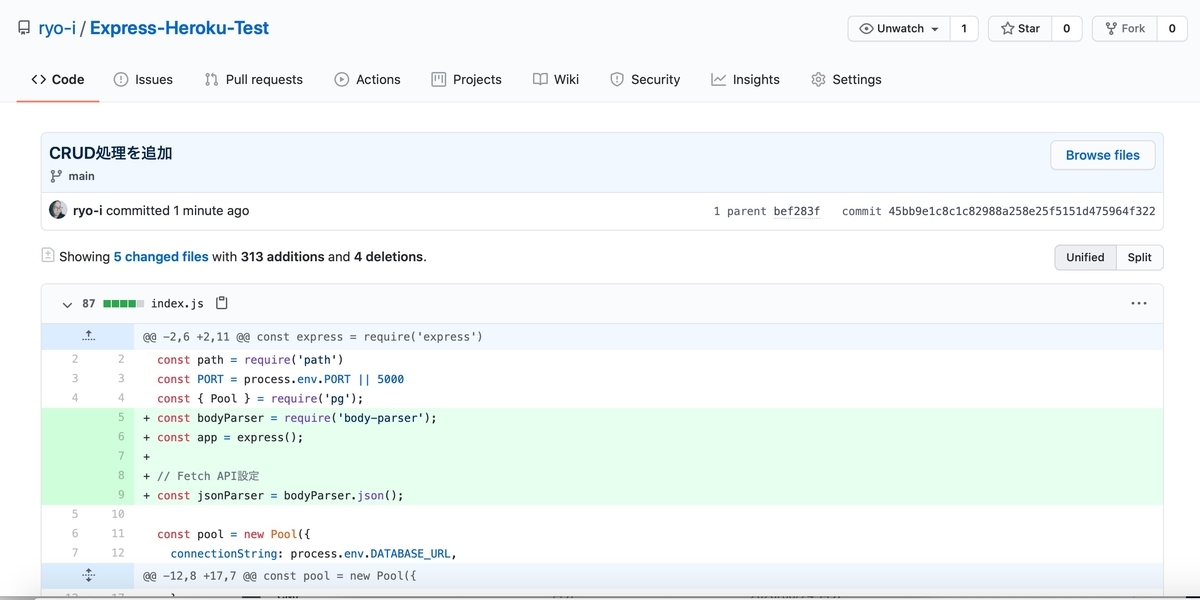The width and height of the screenshot is (1200, 600).
Task: Click the eye icon on Unwatch
Action: 866,29
